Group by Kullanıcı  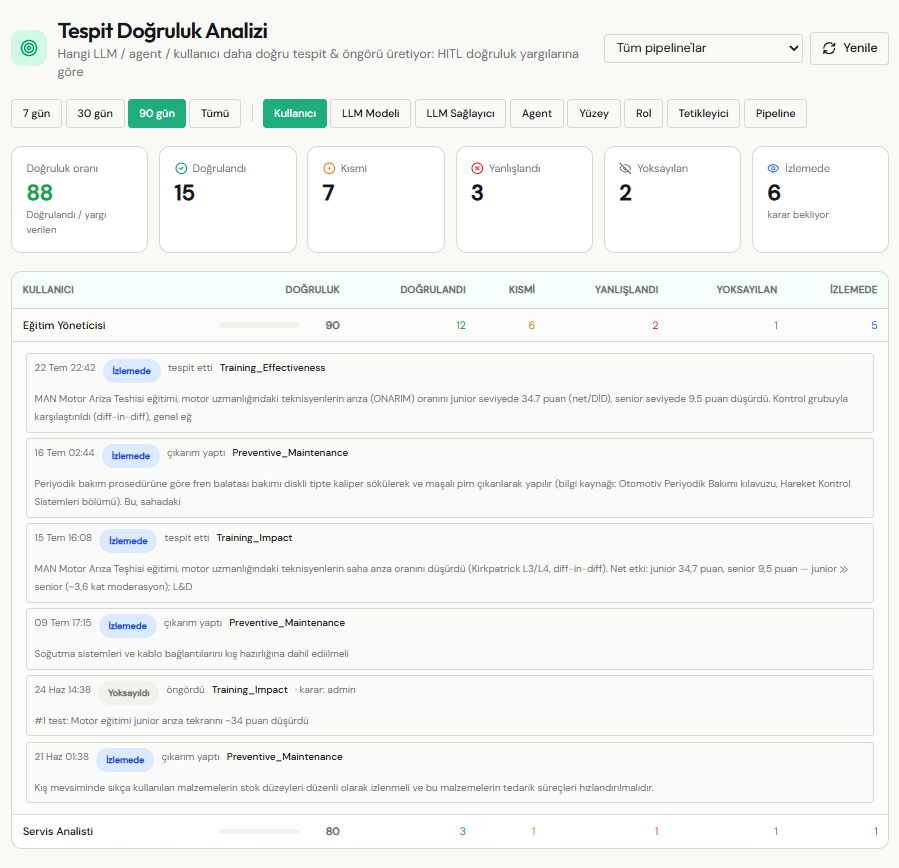(x=295, y=114)
